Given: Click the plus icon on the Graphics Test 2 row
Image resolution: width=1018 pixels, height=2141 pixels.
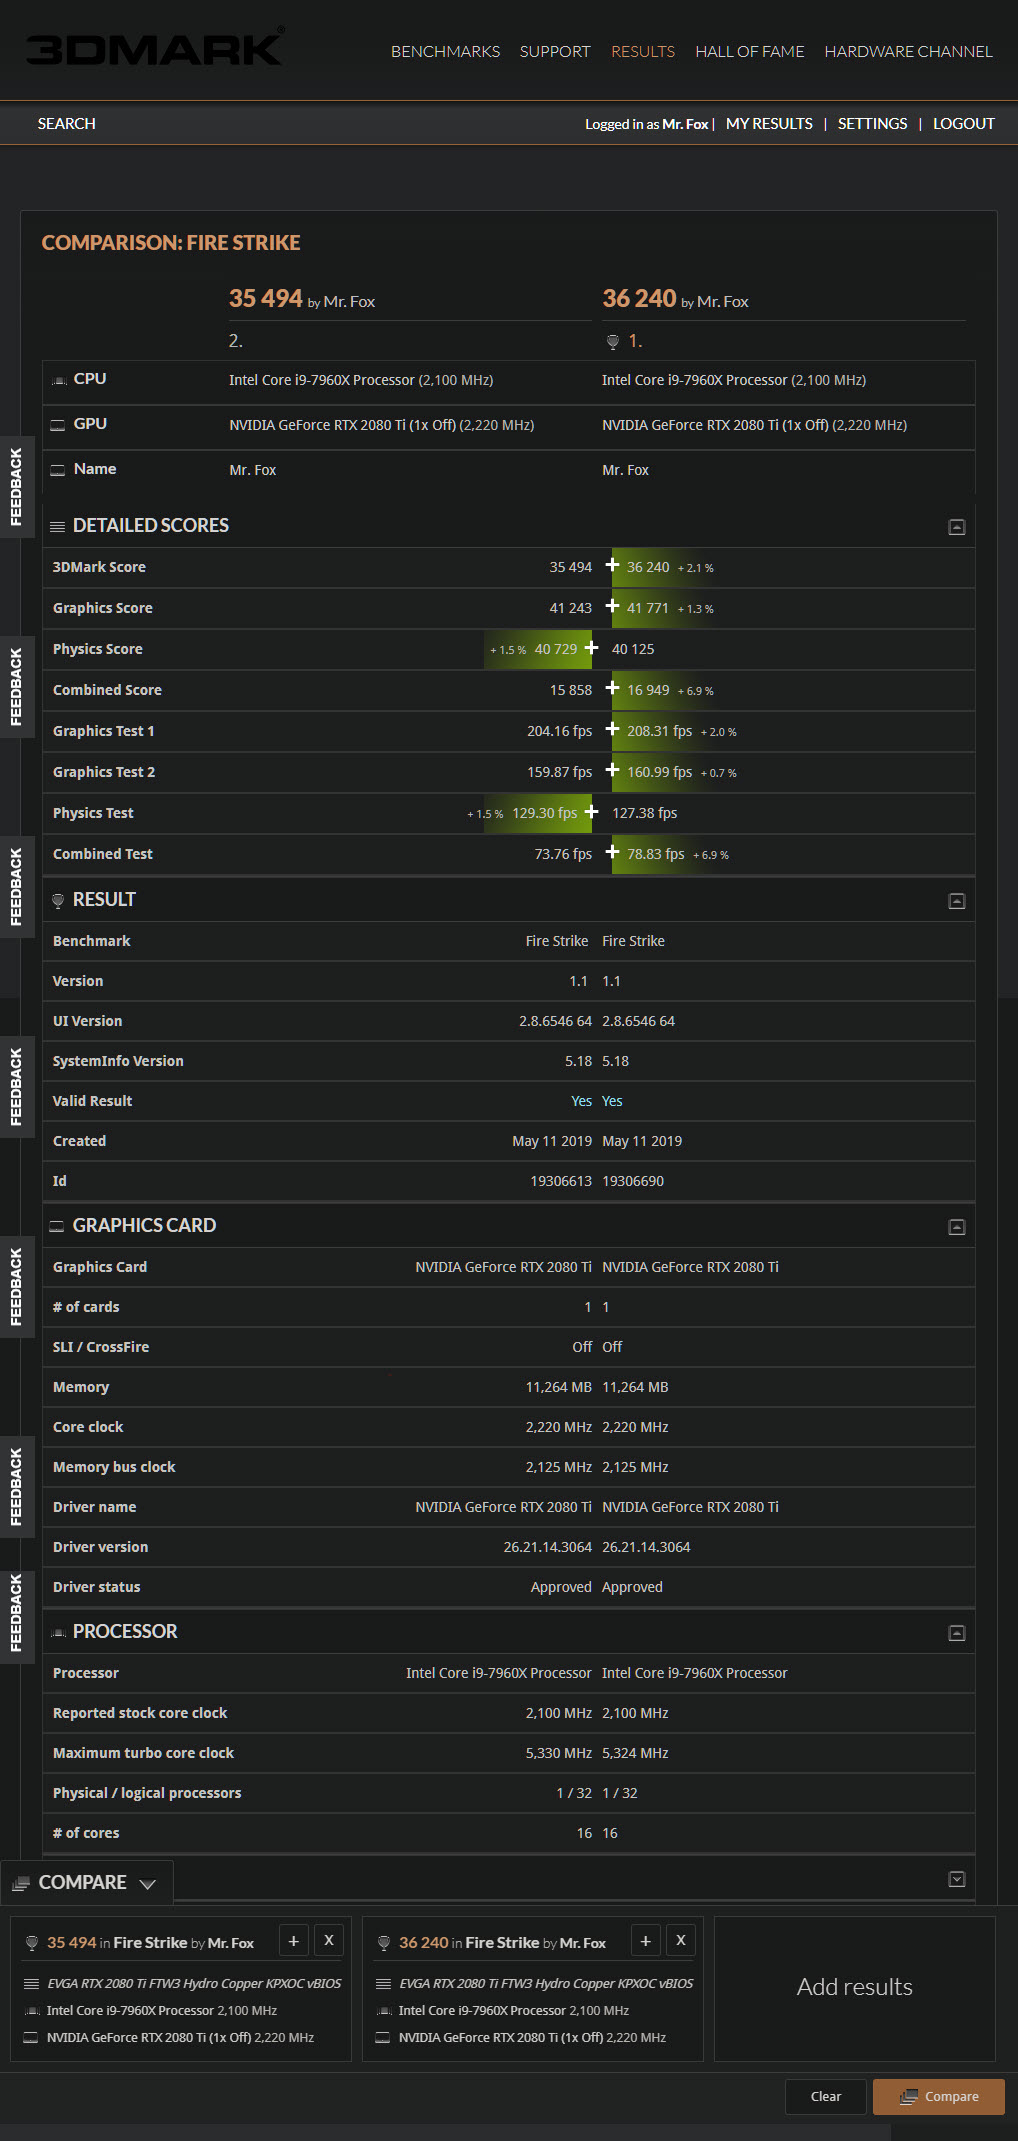Looking at the screenshot, I should (613, 770).
